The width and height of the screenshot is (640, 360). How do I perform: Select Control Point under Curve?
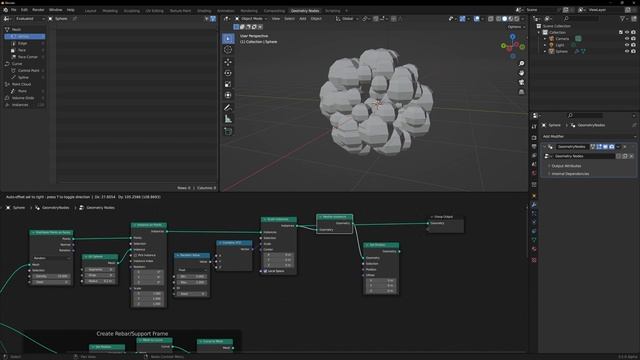tap(25, 71)
